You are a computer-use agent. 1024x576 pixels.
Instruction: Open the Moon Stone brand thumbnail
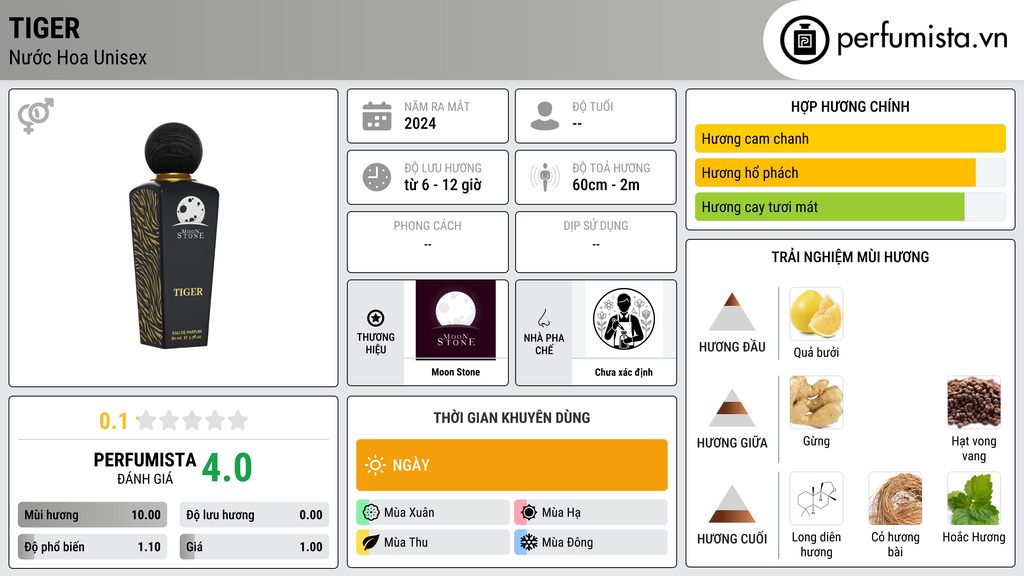click(x=456, y=320)
